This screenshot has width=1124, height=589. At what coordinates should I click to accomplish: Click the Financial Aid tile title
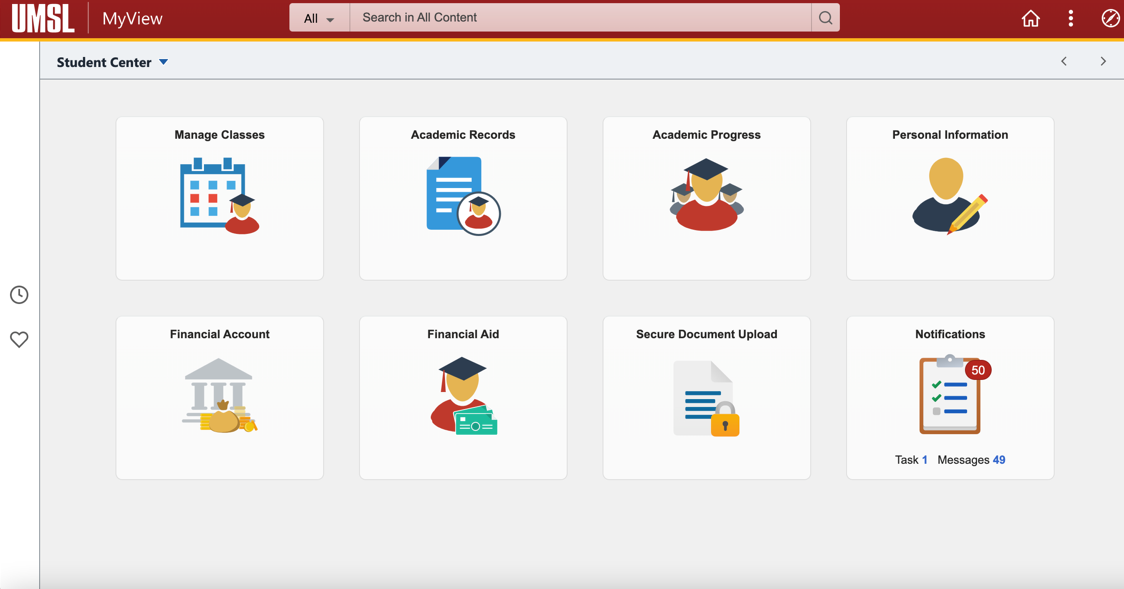coord(463,334)
